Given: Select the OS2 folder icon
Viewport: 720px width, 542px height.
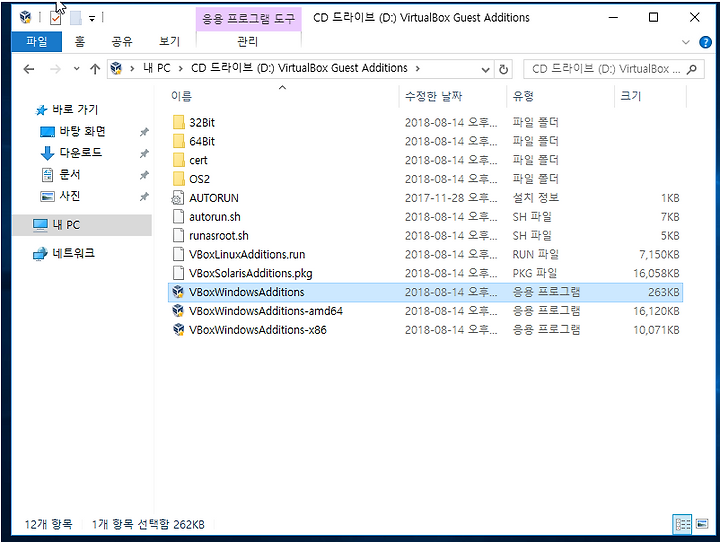Looking at the screenshot, I should click(179, 179).
